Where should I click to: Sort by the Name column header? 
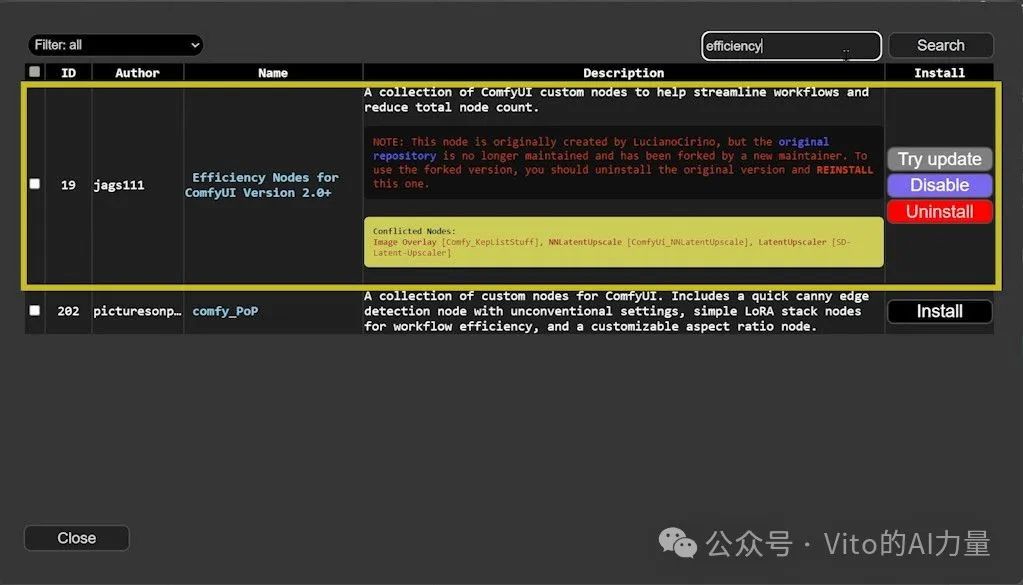(273, 73)
